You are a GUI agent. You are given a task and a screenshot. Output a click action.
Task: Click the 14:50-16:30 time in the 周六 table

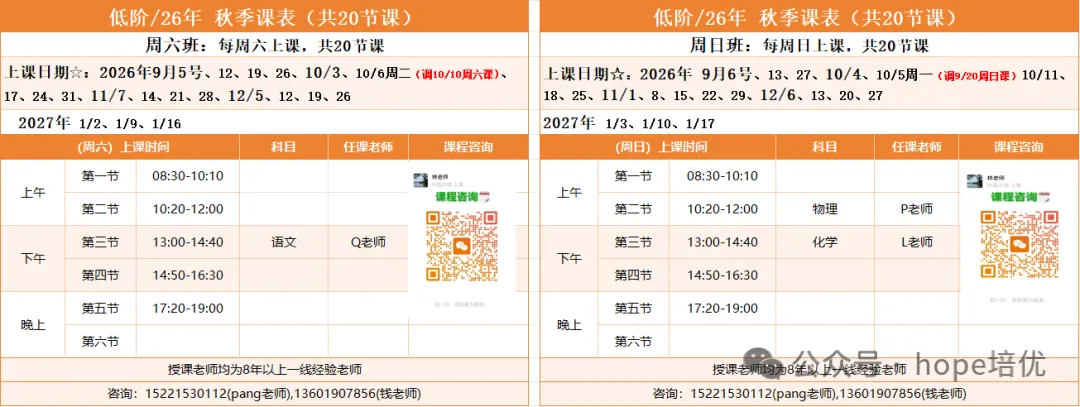[188, 275]
